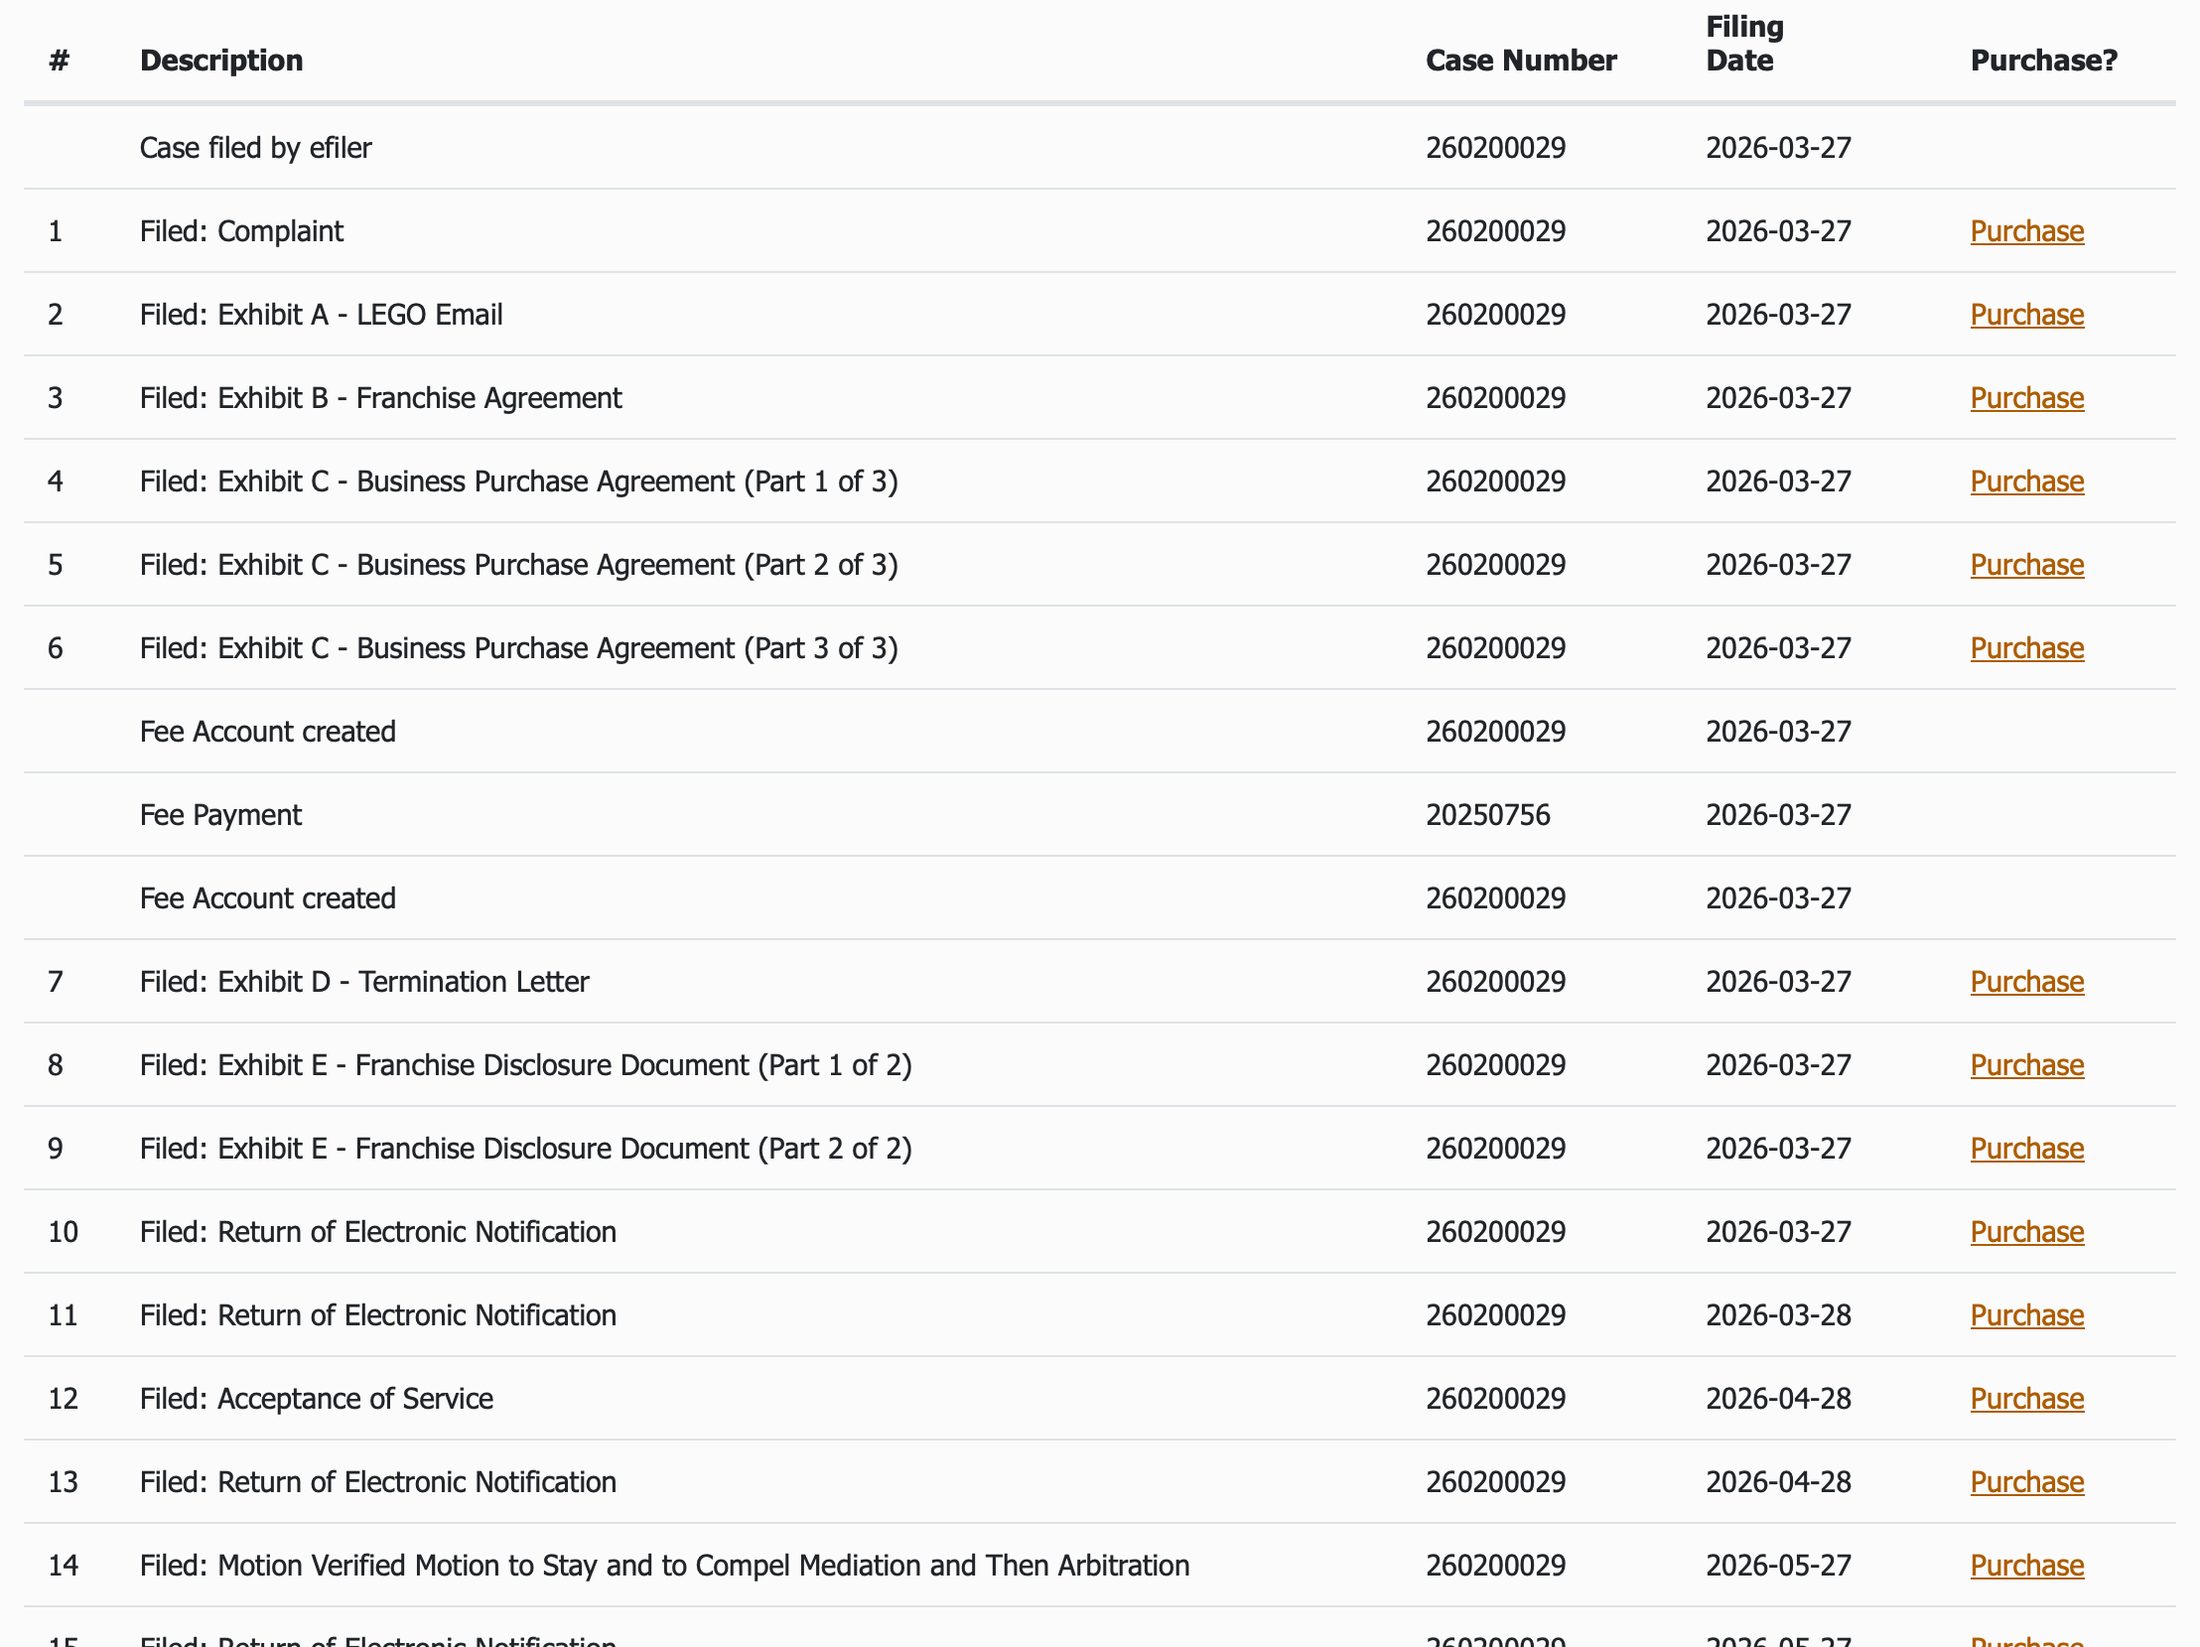Click case number in Fee Payment's preceding Fee Account row
The height and width of the screenshot is (1647, 2200).
(x=1495, y=731)
